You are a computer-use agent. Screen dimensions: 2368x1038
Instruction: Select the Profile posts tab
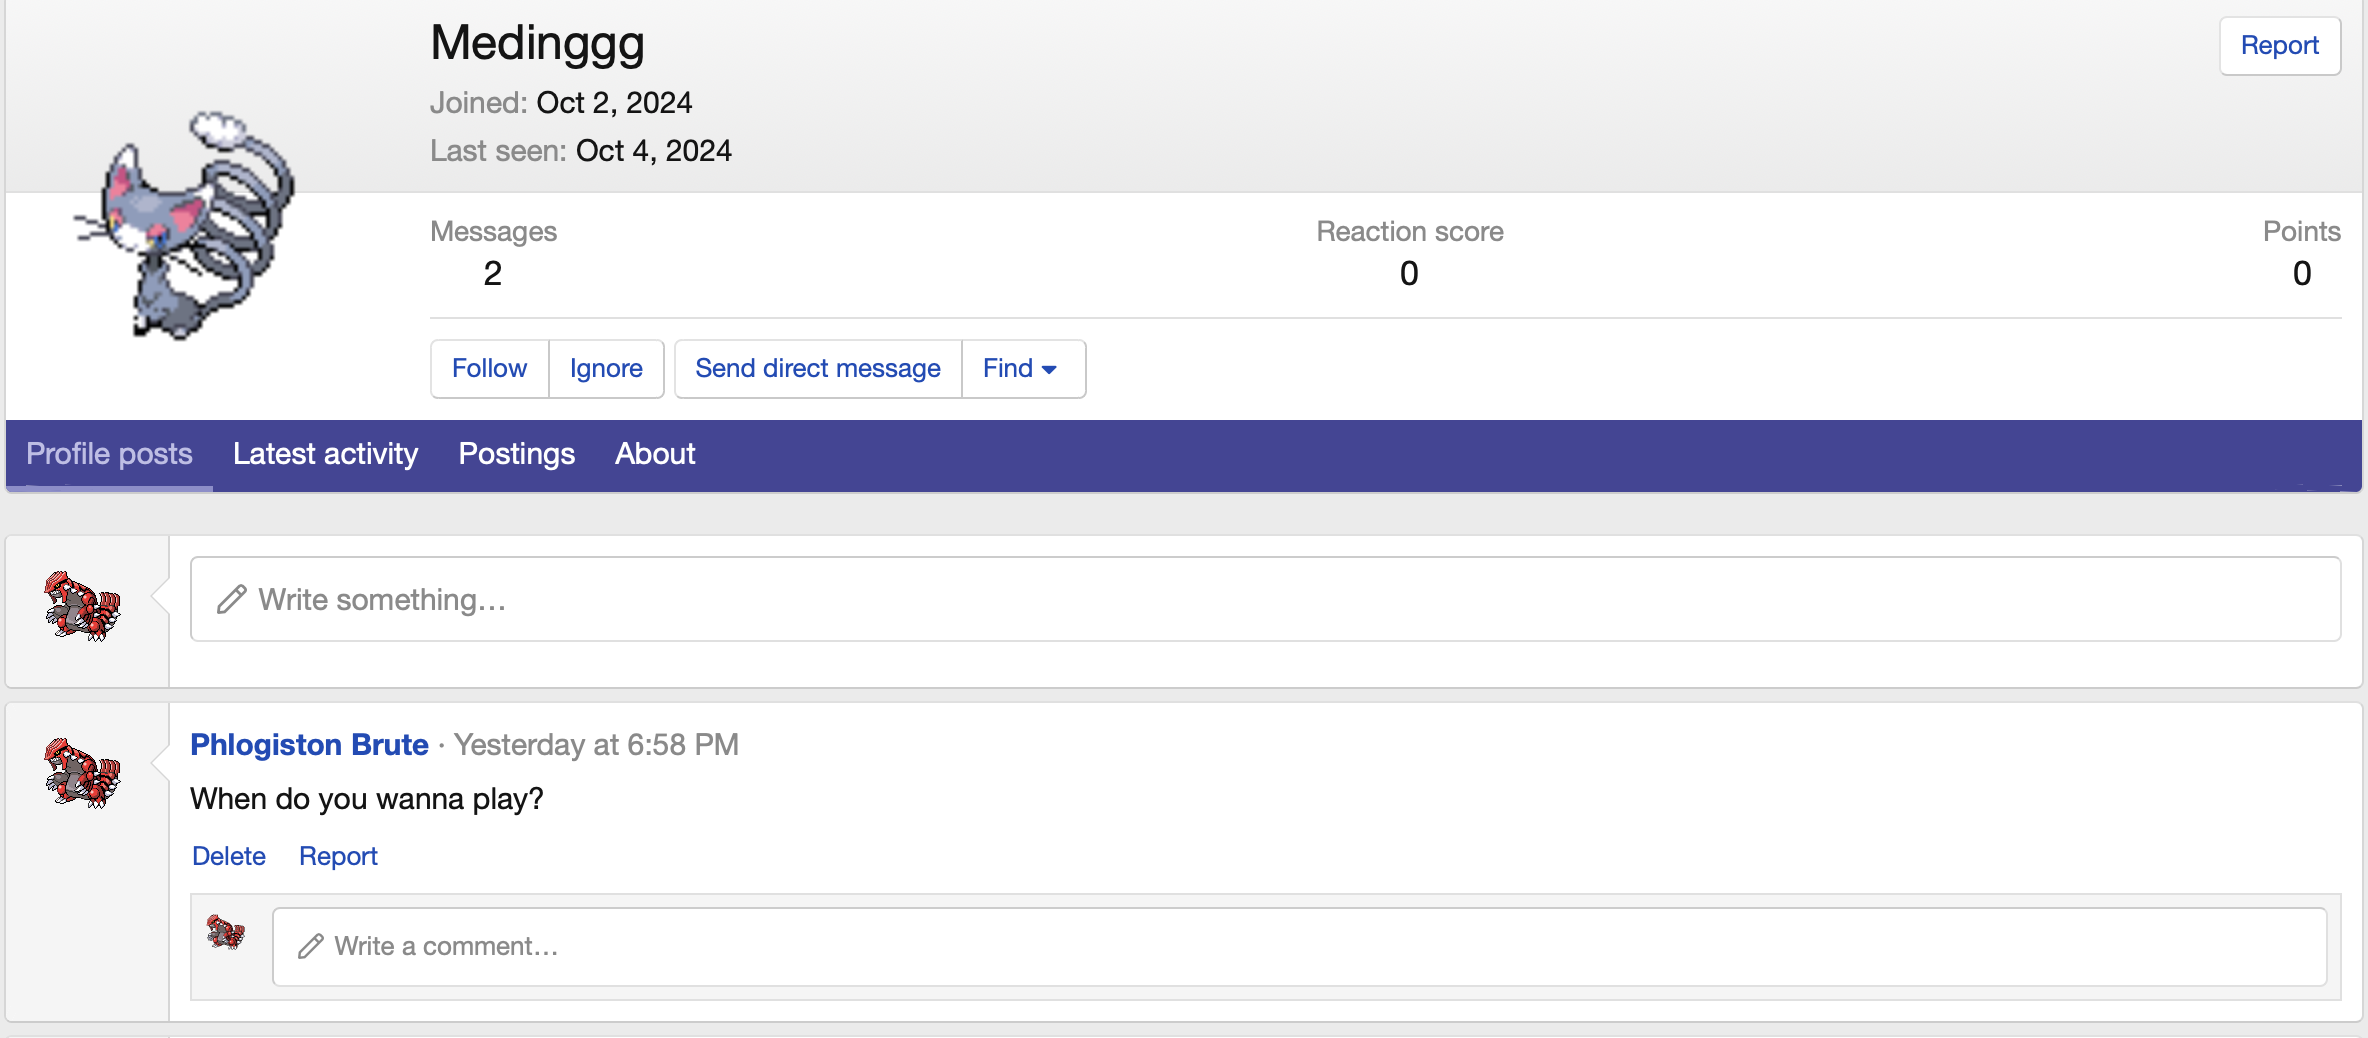pos(109,454)
